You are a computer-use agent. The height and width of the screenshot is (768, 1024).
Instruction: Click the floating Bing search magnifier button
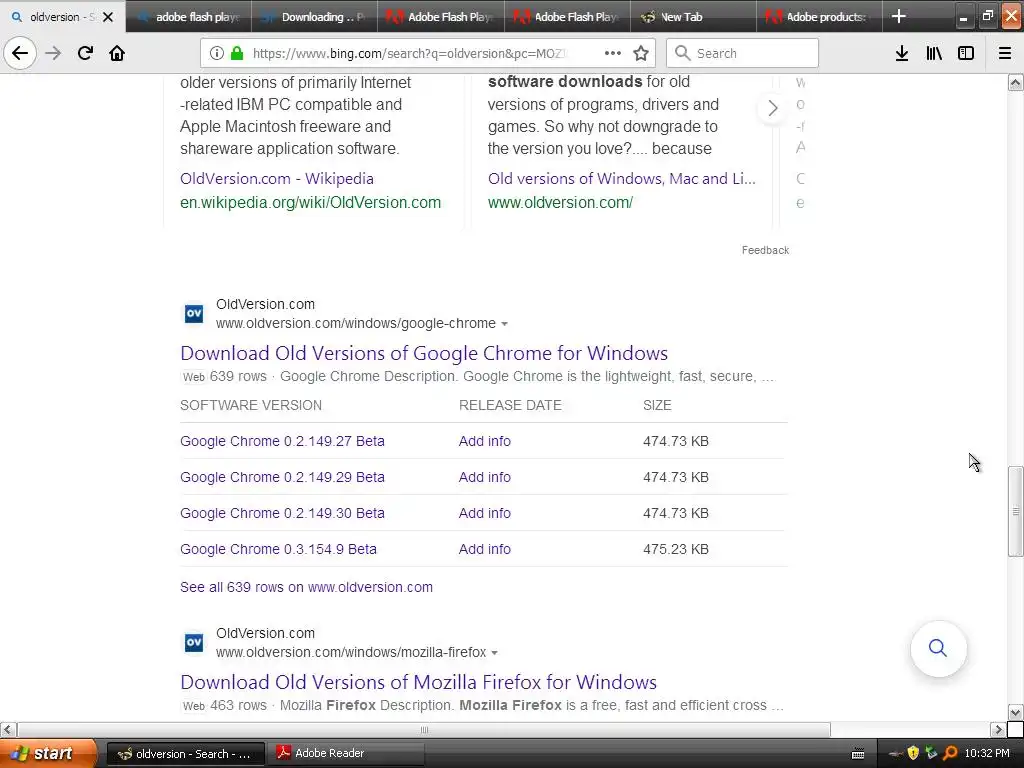coord(938,648)
